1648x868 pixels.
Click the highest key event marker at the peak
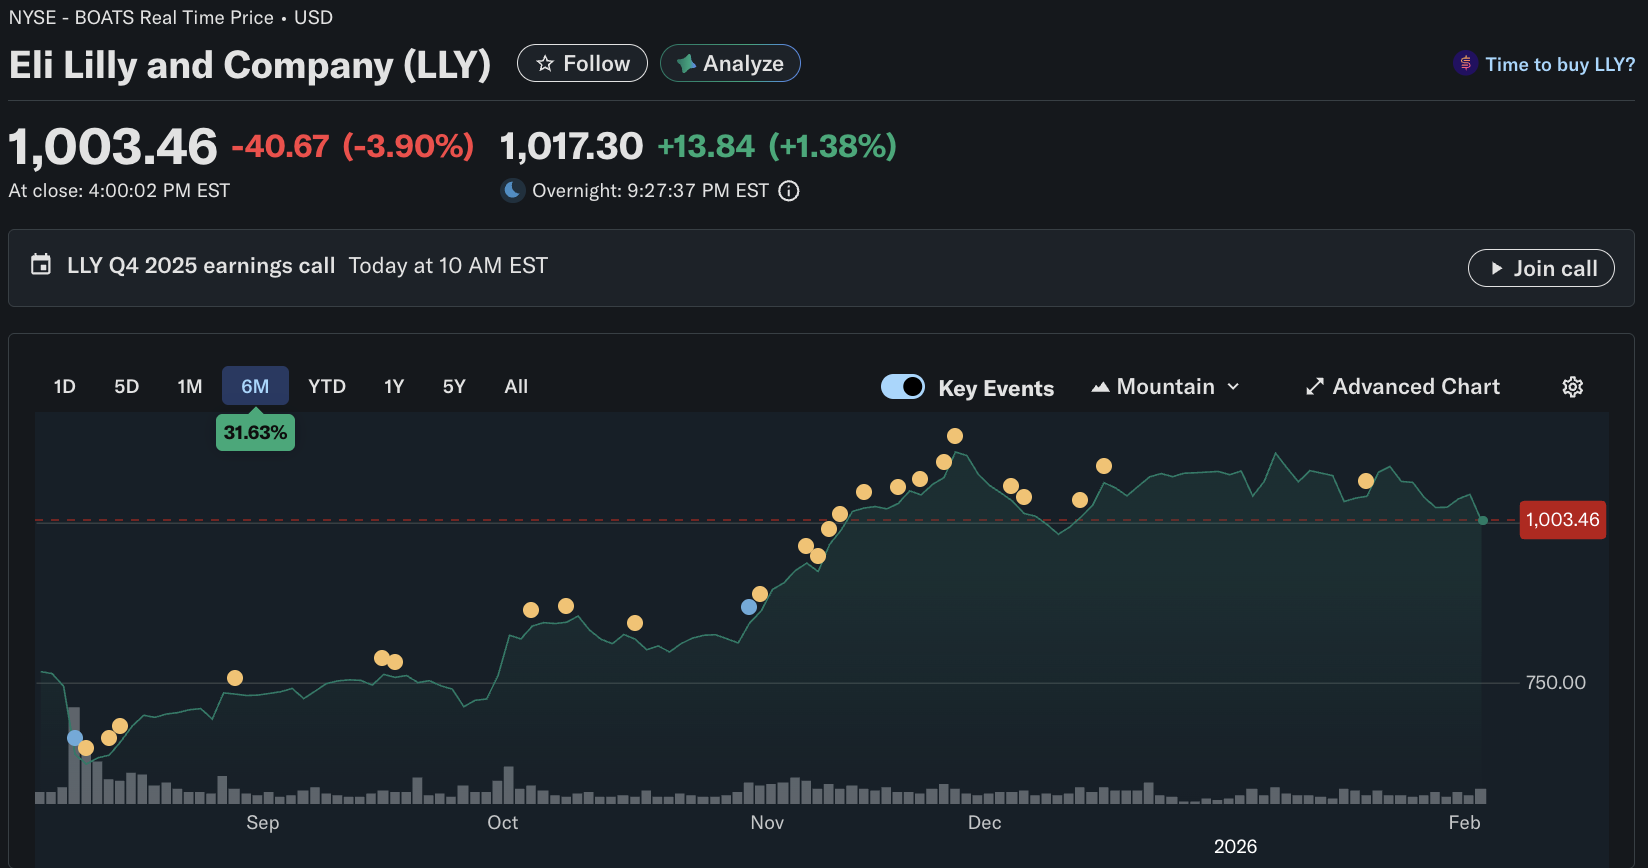(955, 436)
